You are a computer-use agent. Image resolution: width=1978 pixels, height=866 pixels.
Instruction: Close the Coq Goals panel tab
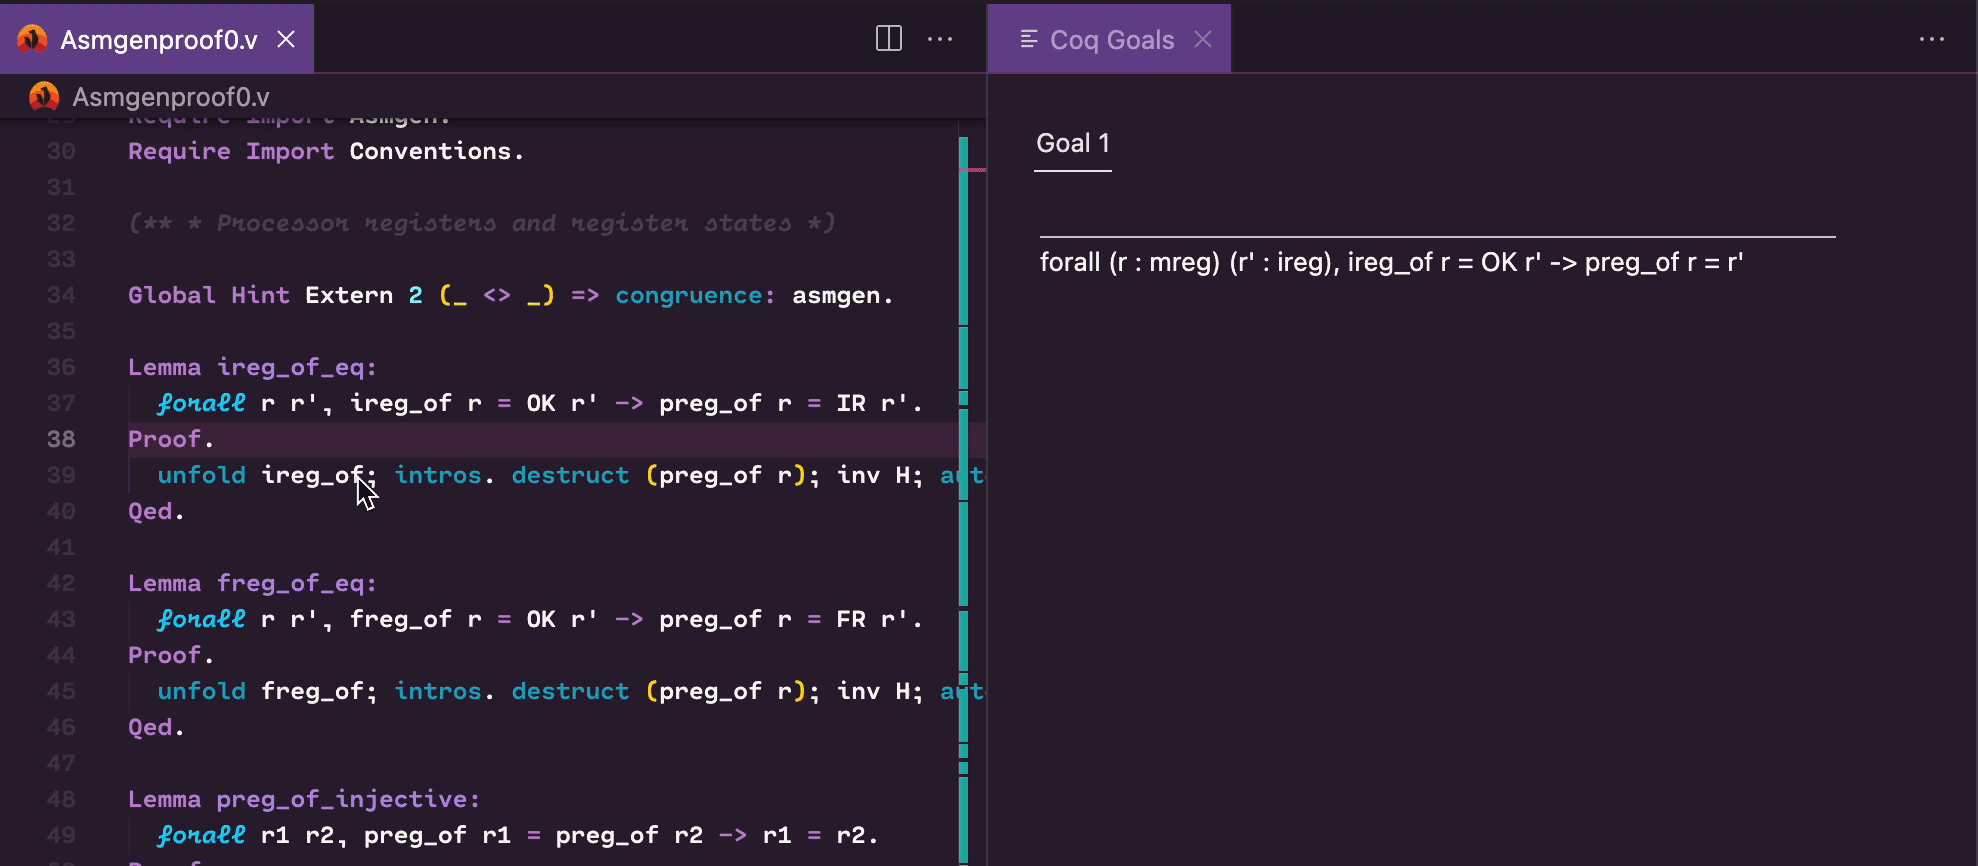coord(1203,39)
